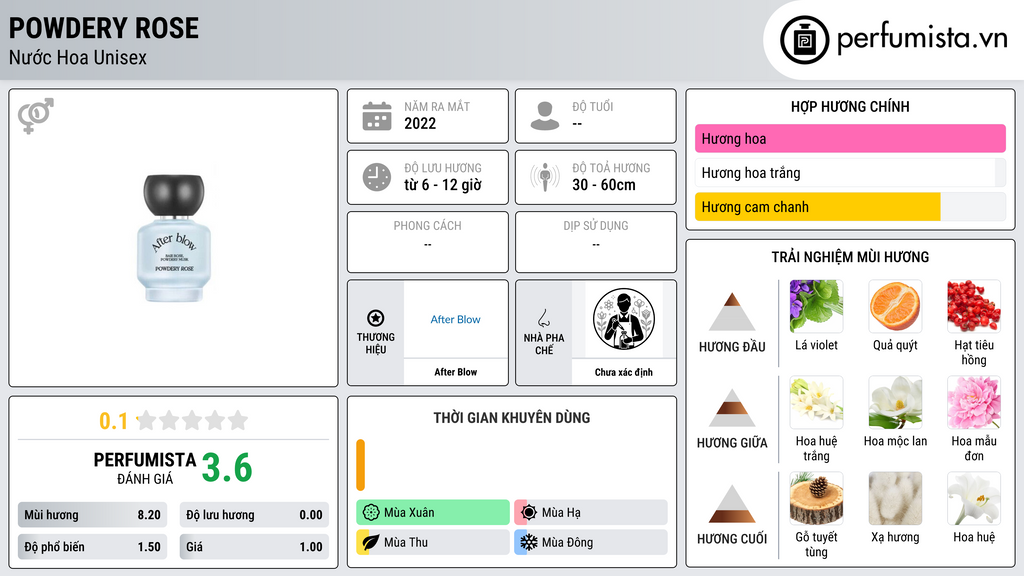Click the Chưa xác định perfumer label

pos(624,372)
